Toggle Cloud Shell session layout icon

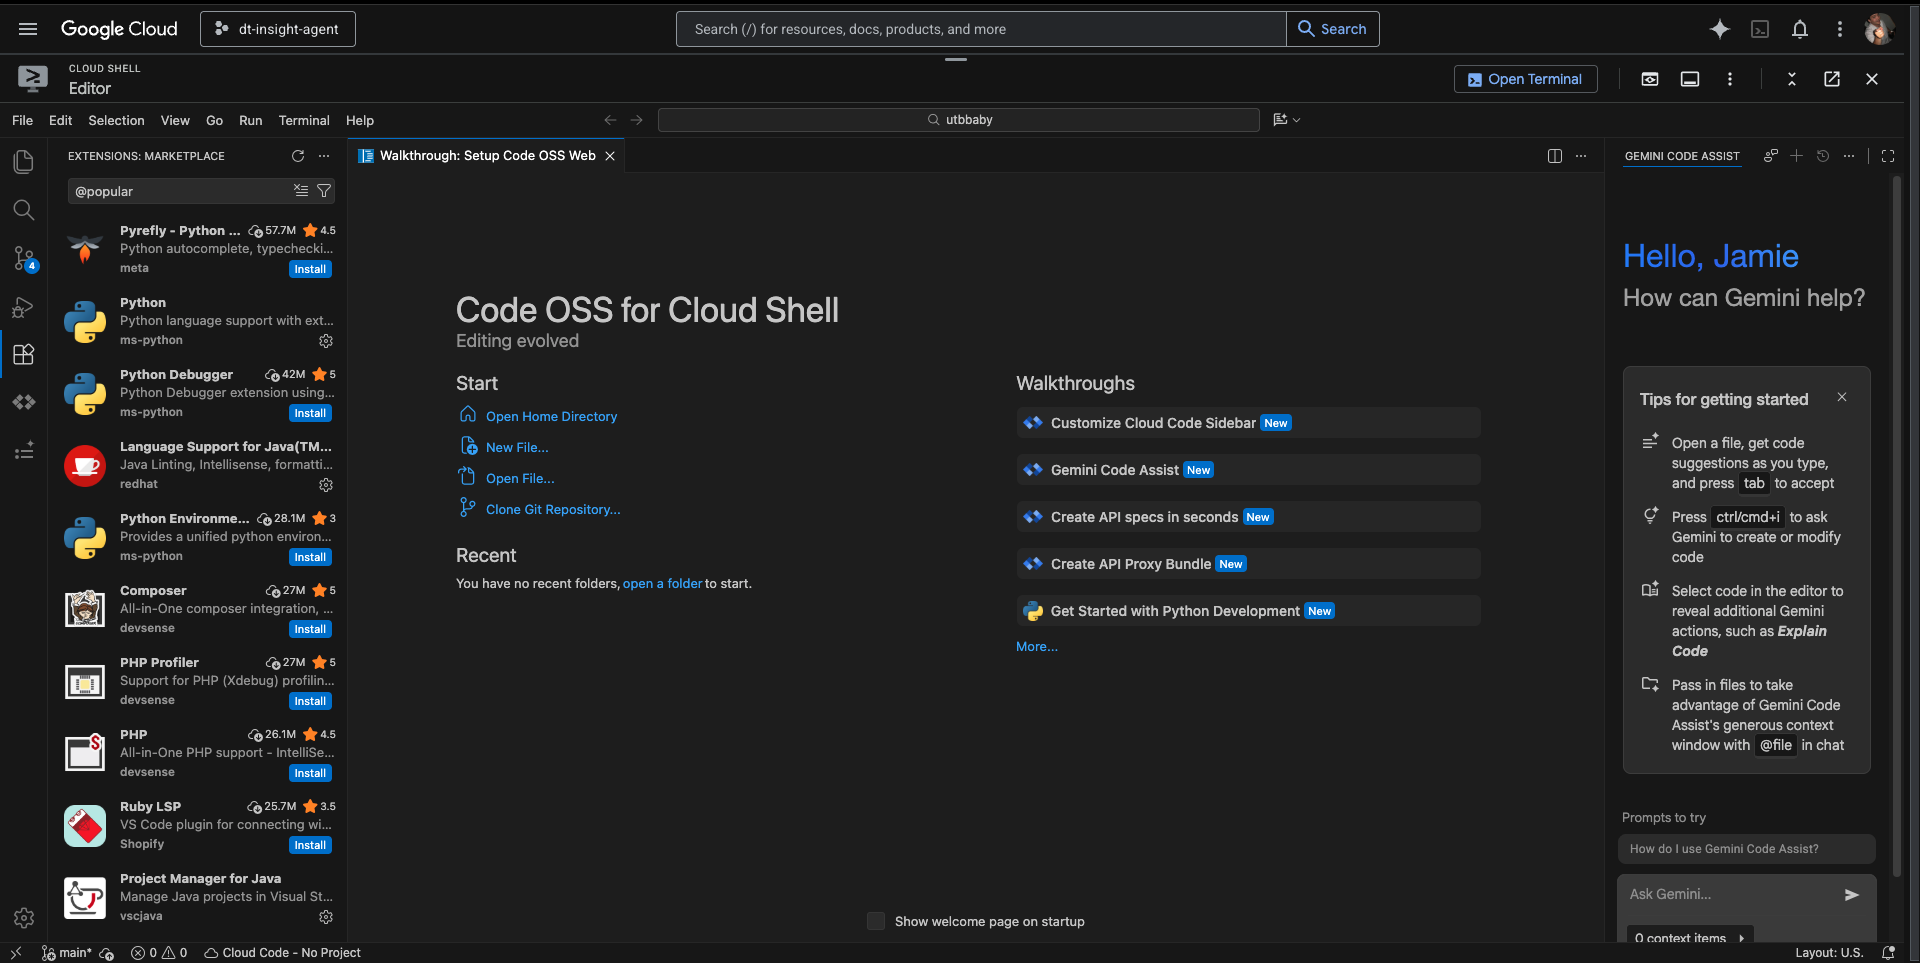click(x=1690, y=79)
